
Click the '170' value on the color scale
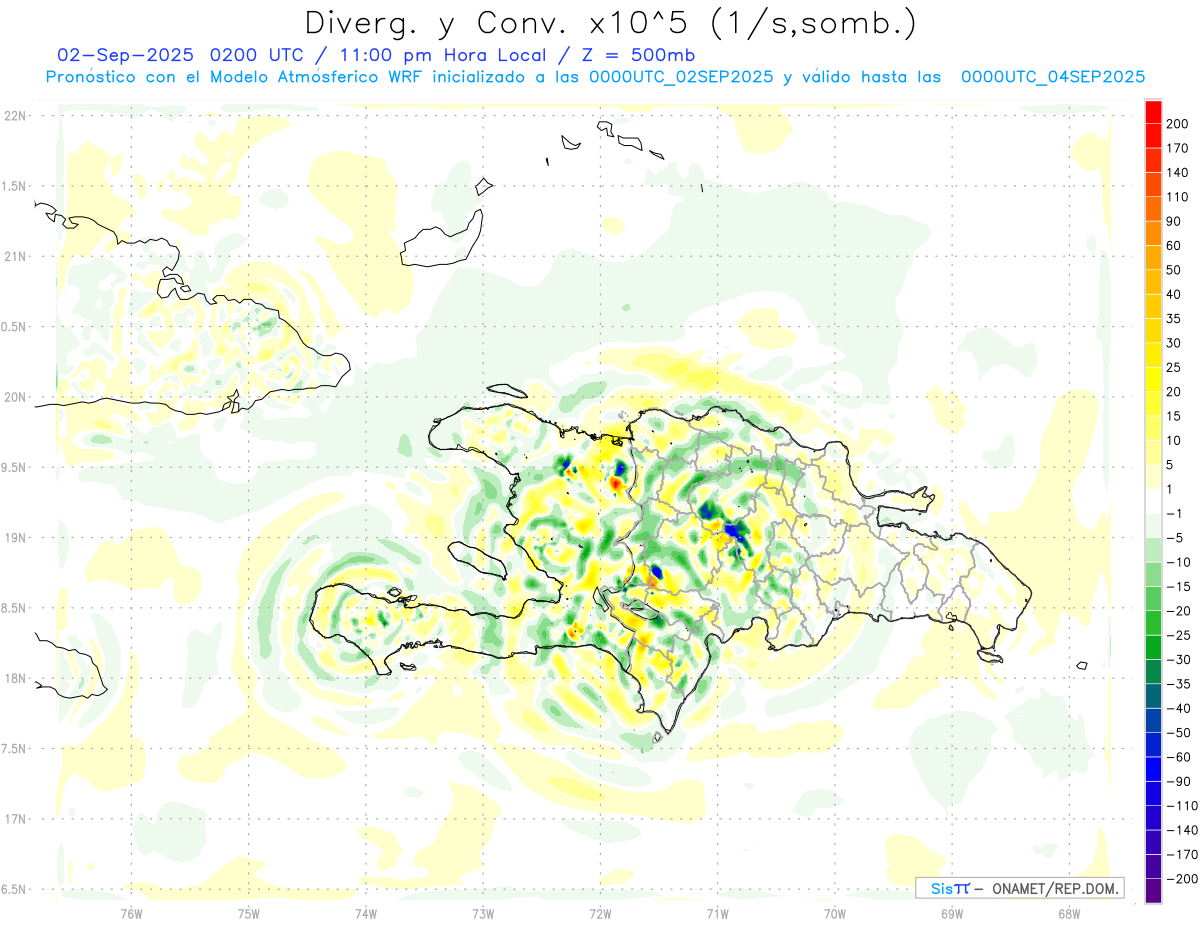[x=1176, y=149]
